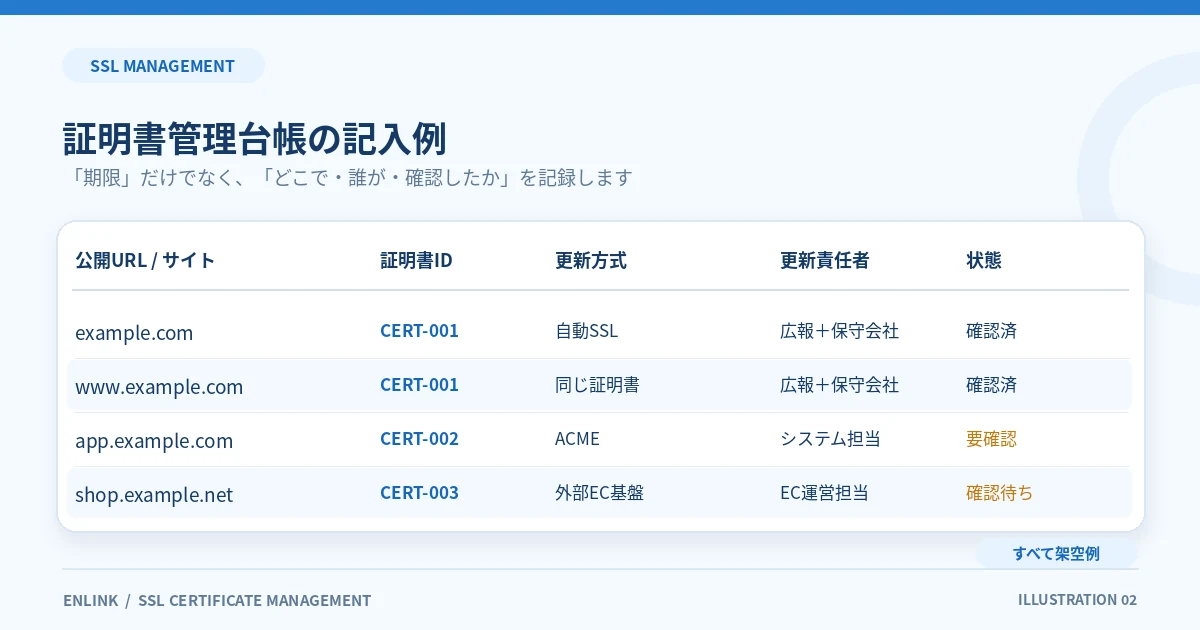
Task: Open CERT-001 in the example.com row
Action: (x=419, y=331)
